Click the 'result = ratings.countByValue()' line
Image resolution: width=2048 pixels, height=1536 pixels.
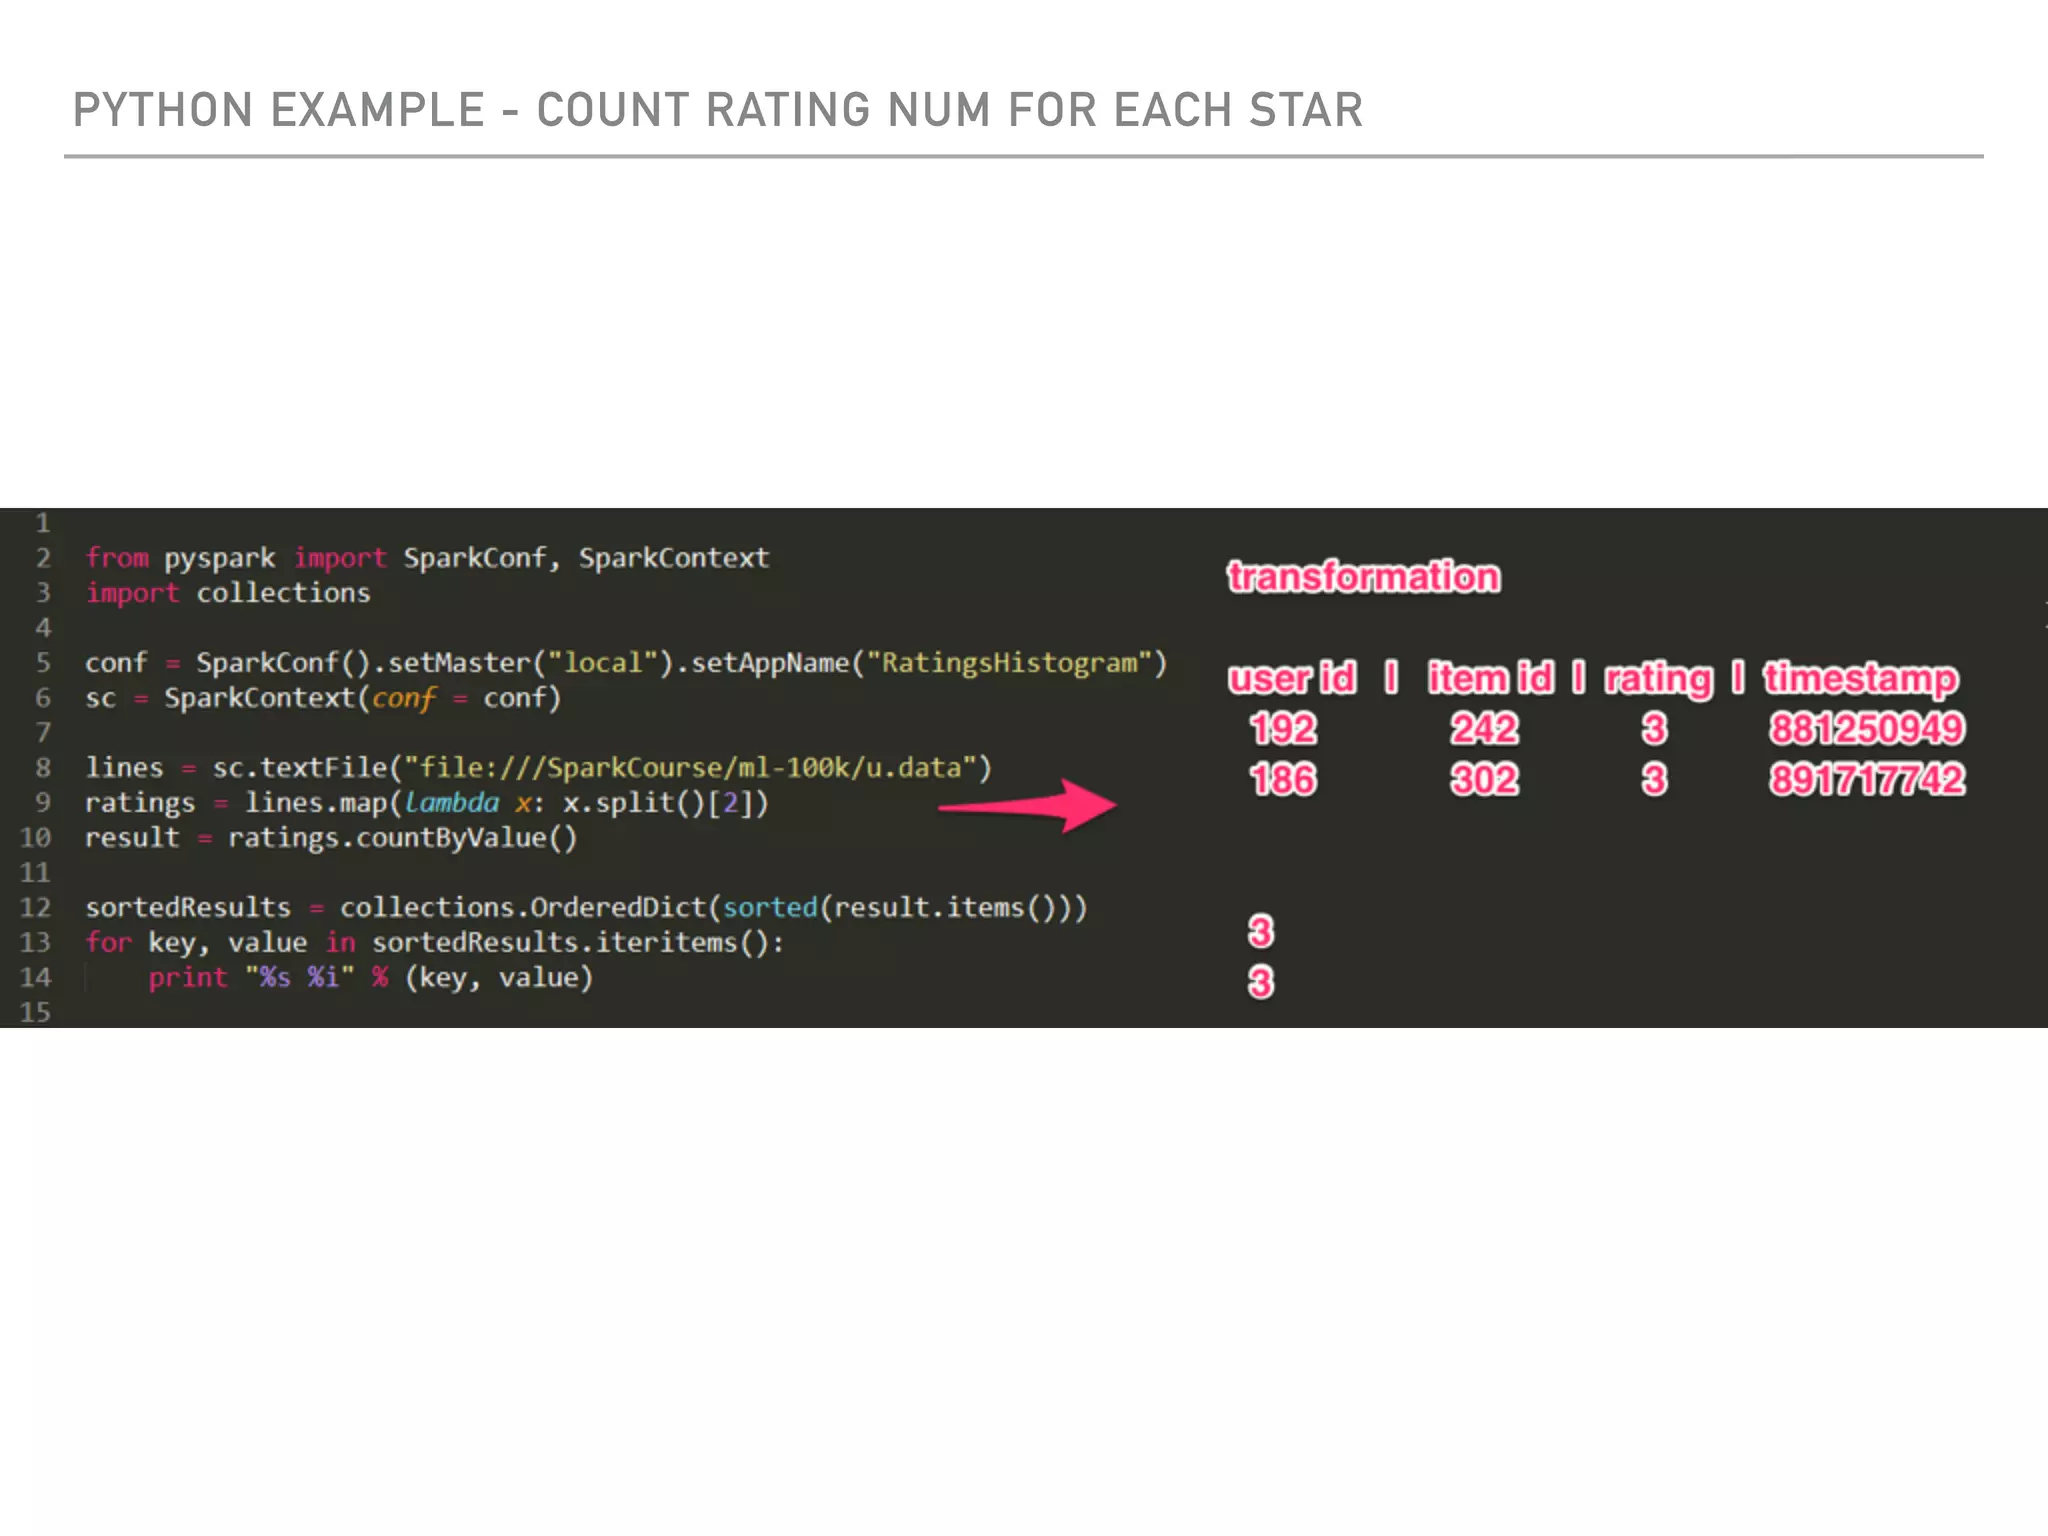click(x=331, y=838)
